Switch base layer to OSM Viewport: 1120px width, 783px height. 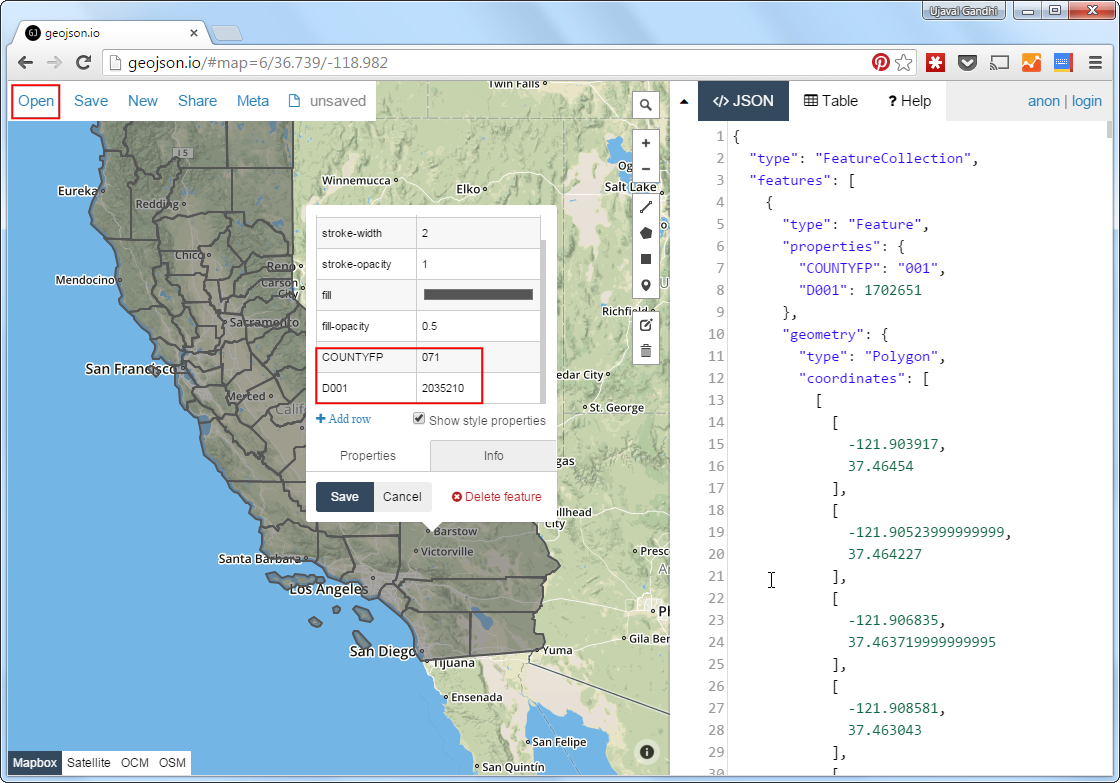tap(172, 762)
